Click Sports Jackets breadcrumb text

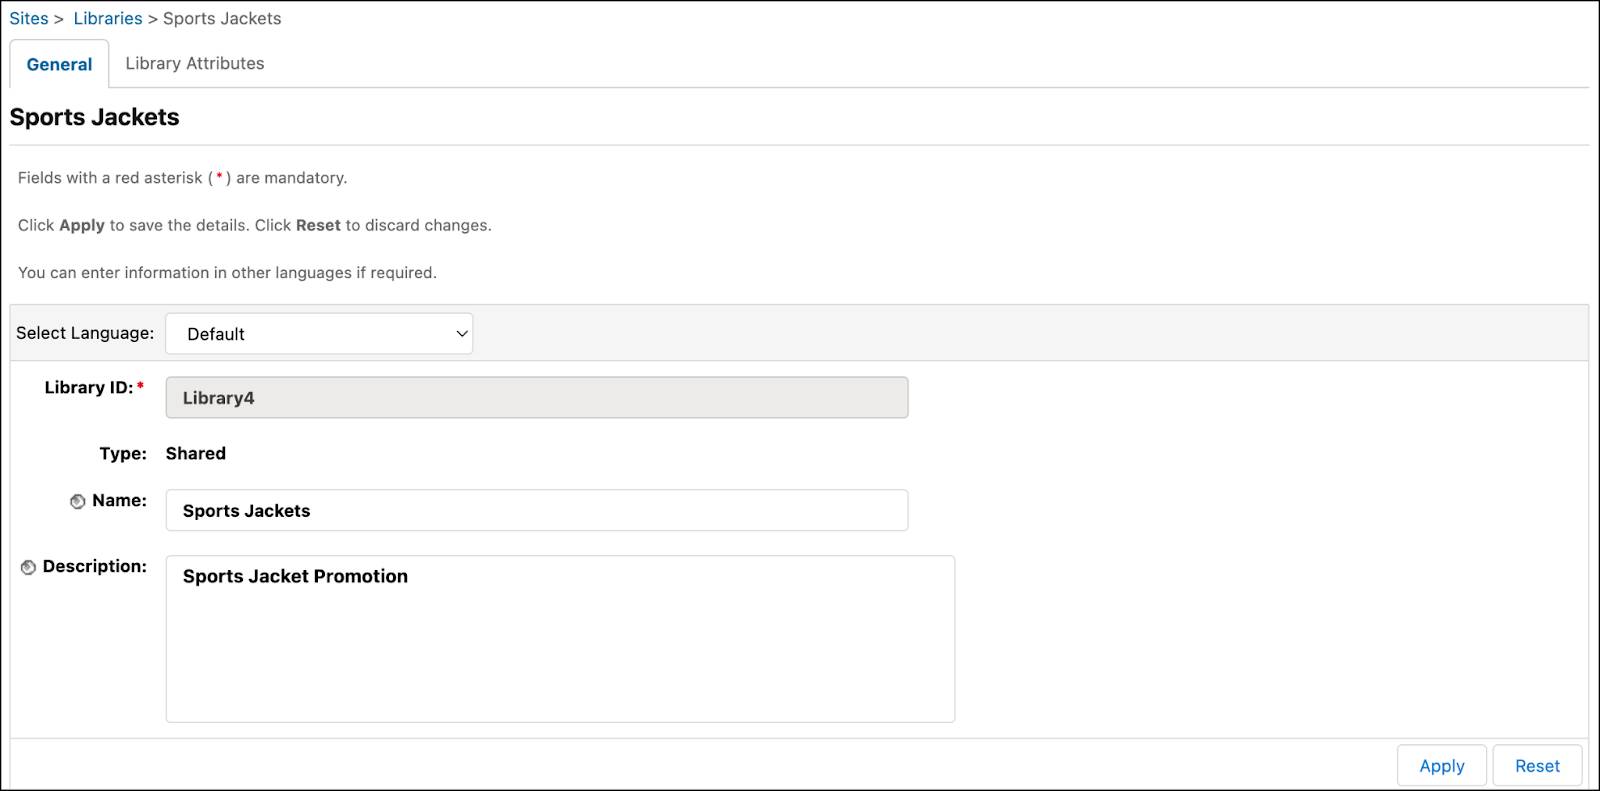click(x=222, y=19)
